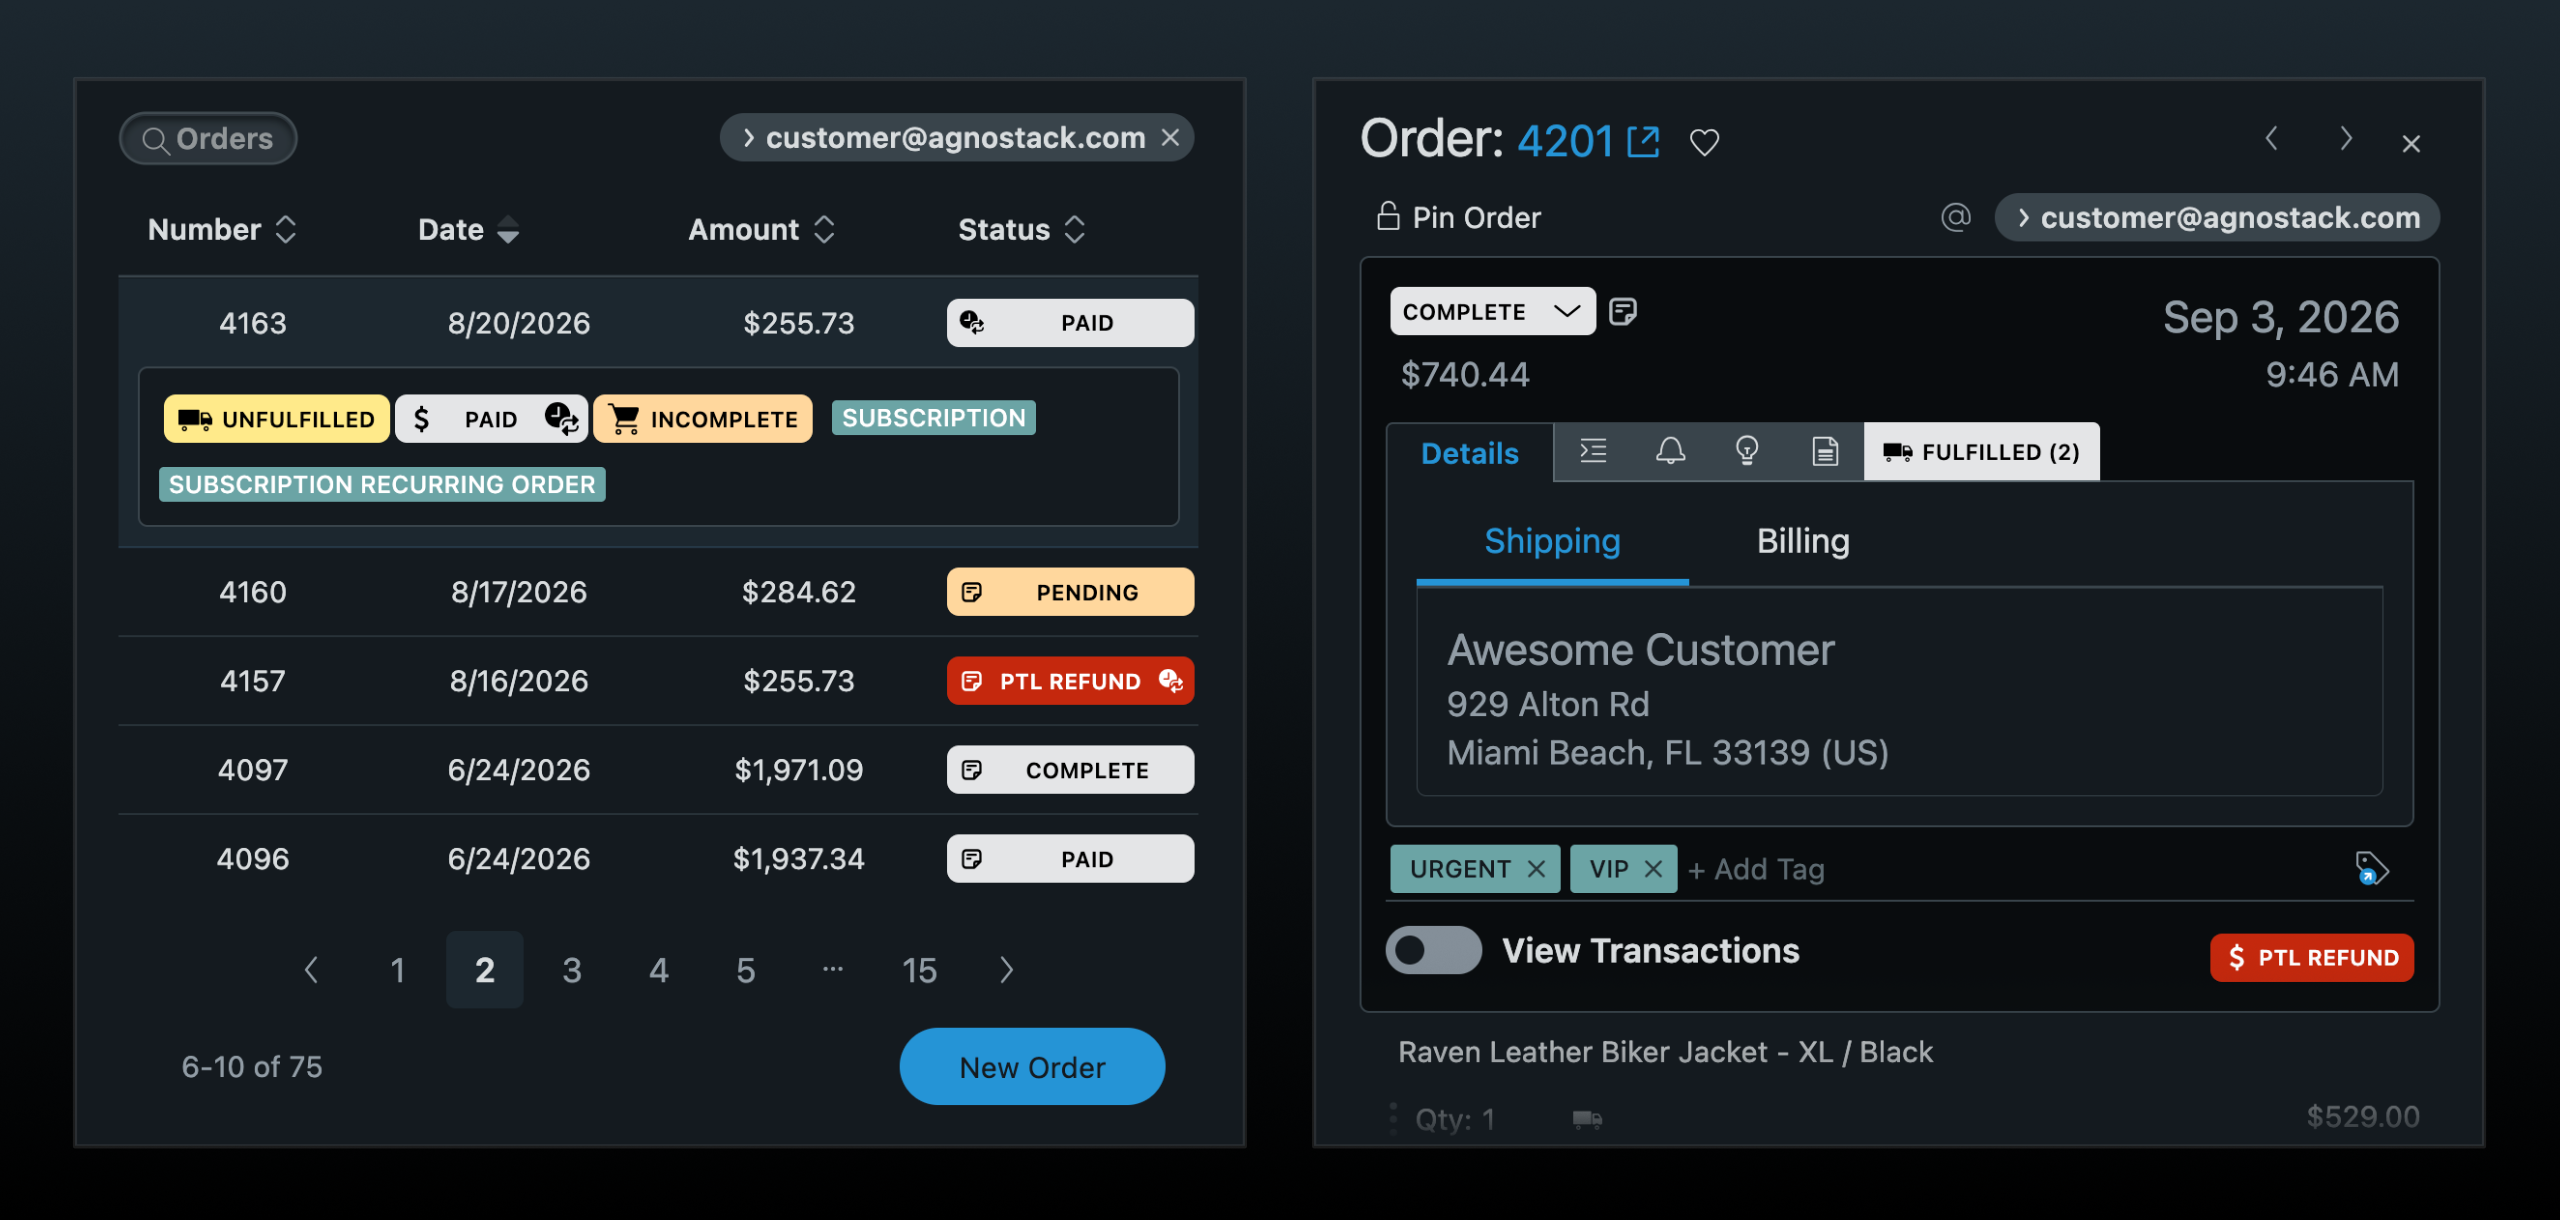Select order row 4097
Viewport: 2560px width, 1220px height.
click(658, 770)
